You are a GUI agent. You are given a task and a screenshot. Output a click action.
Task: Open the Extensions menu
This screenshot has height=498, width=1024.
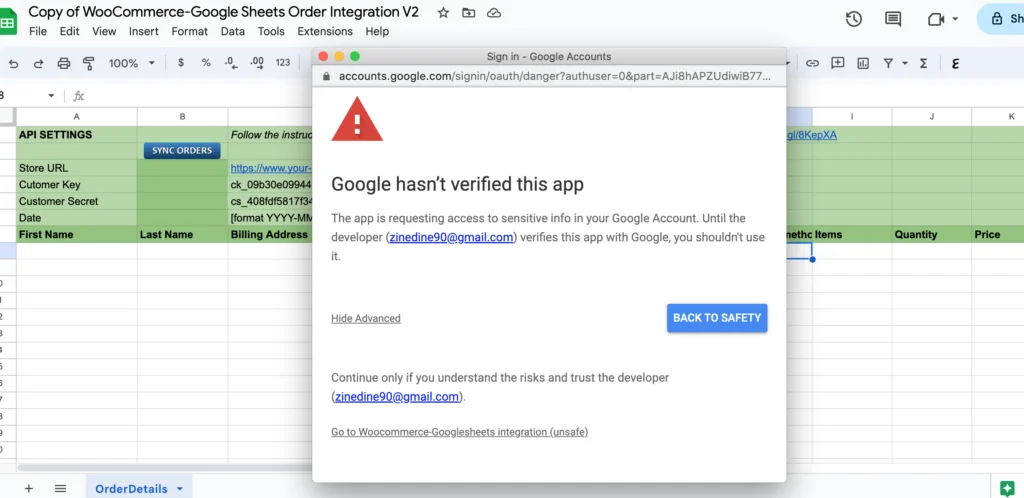[x=325, y=31]
